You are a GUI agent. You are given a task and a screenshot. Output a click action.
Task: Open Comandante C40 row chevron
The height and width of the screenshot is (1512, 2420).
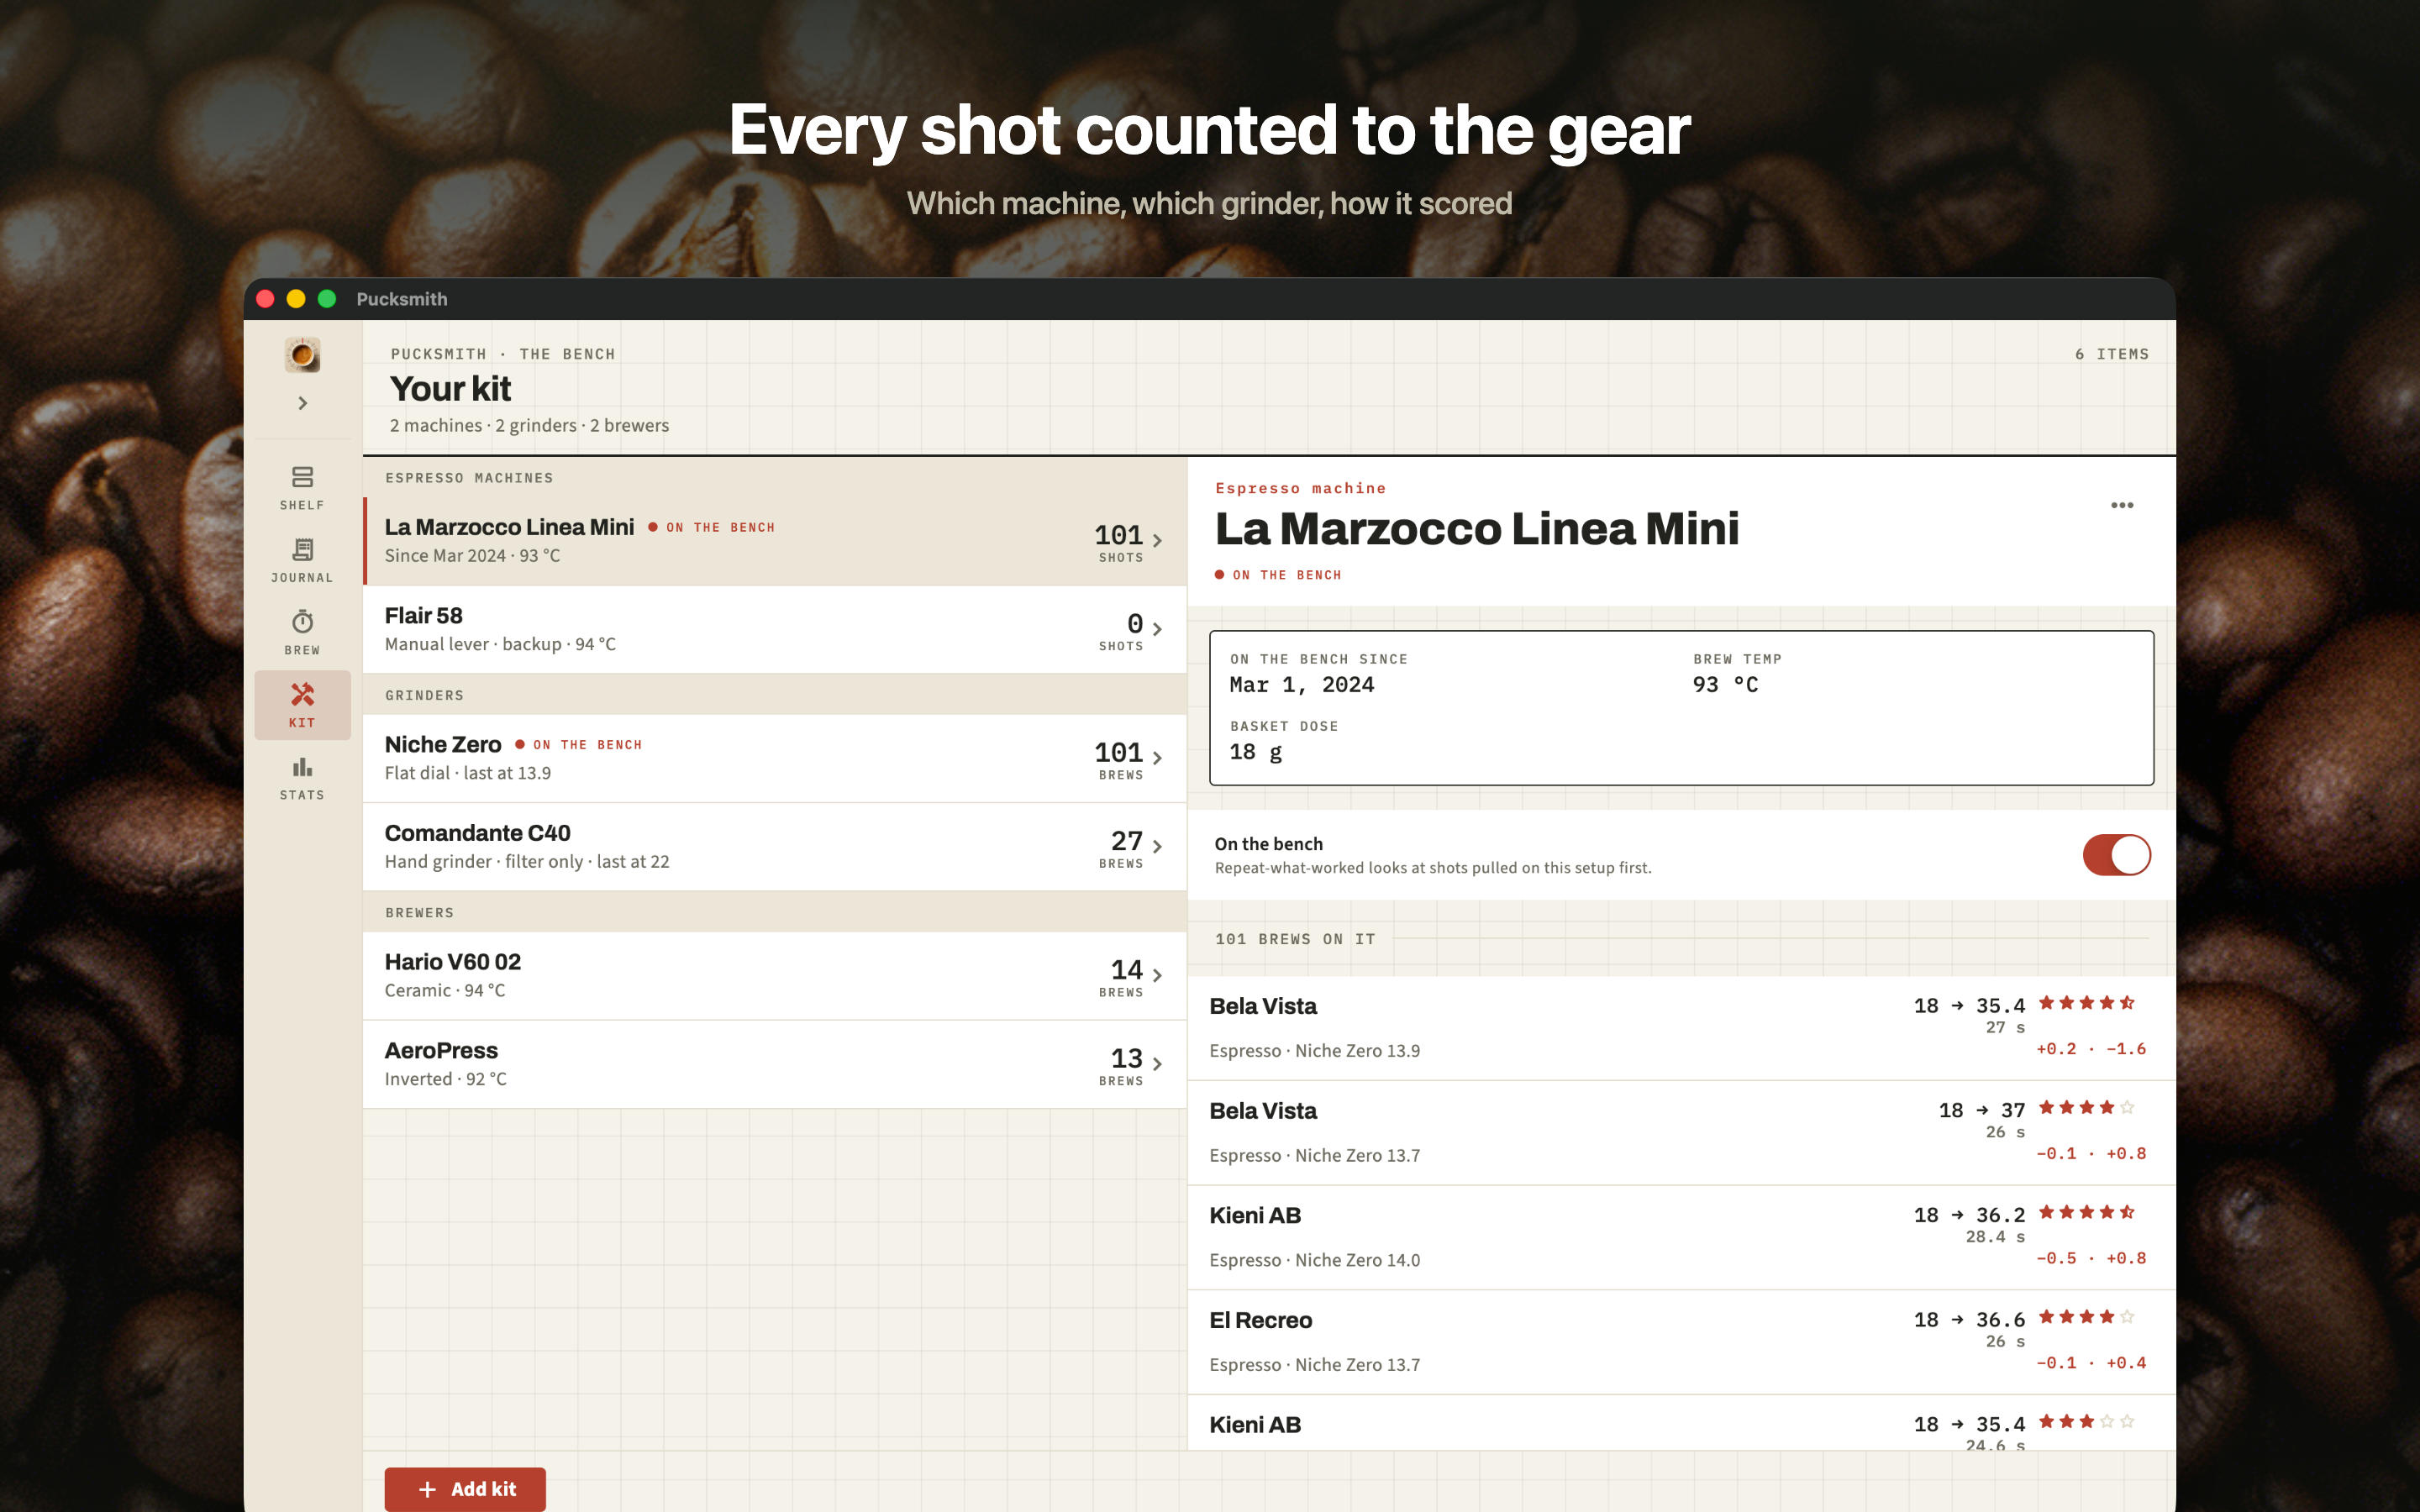tap(1157, 846)
